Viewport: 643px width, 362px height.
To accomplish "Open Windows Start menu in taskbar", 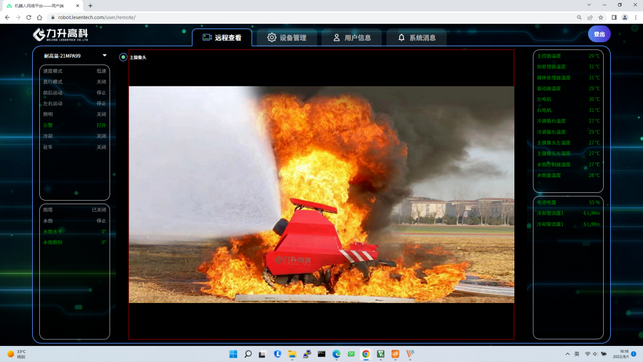I will (233, 354).
